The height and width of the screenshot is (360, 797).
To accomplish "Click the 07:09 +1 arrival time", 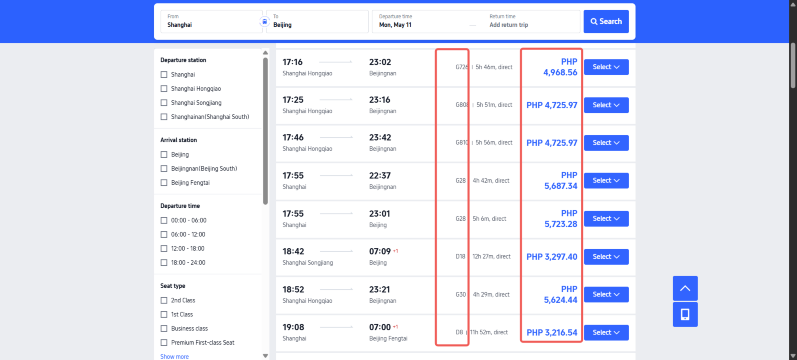I will [x=384, y=251].
